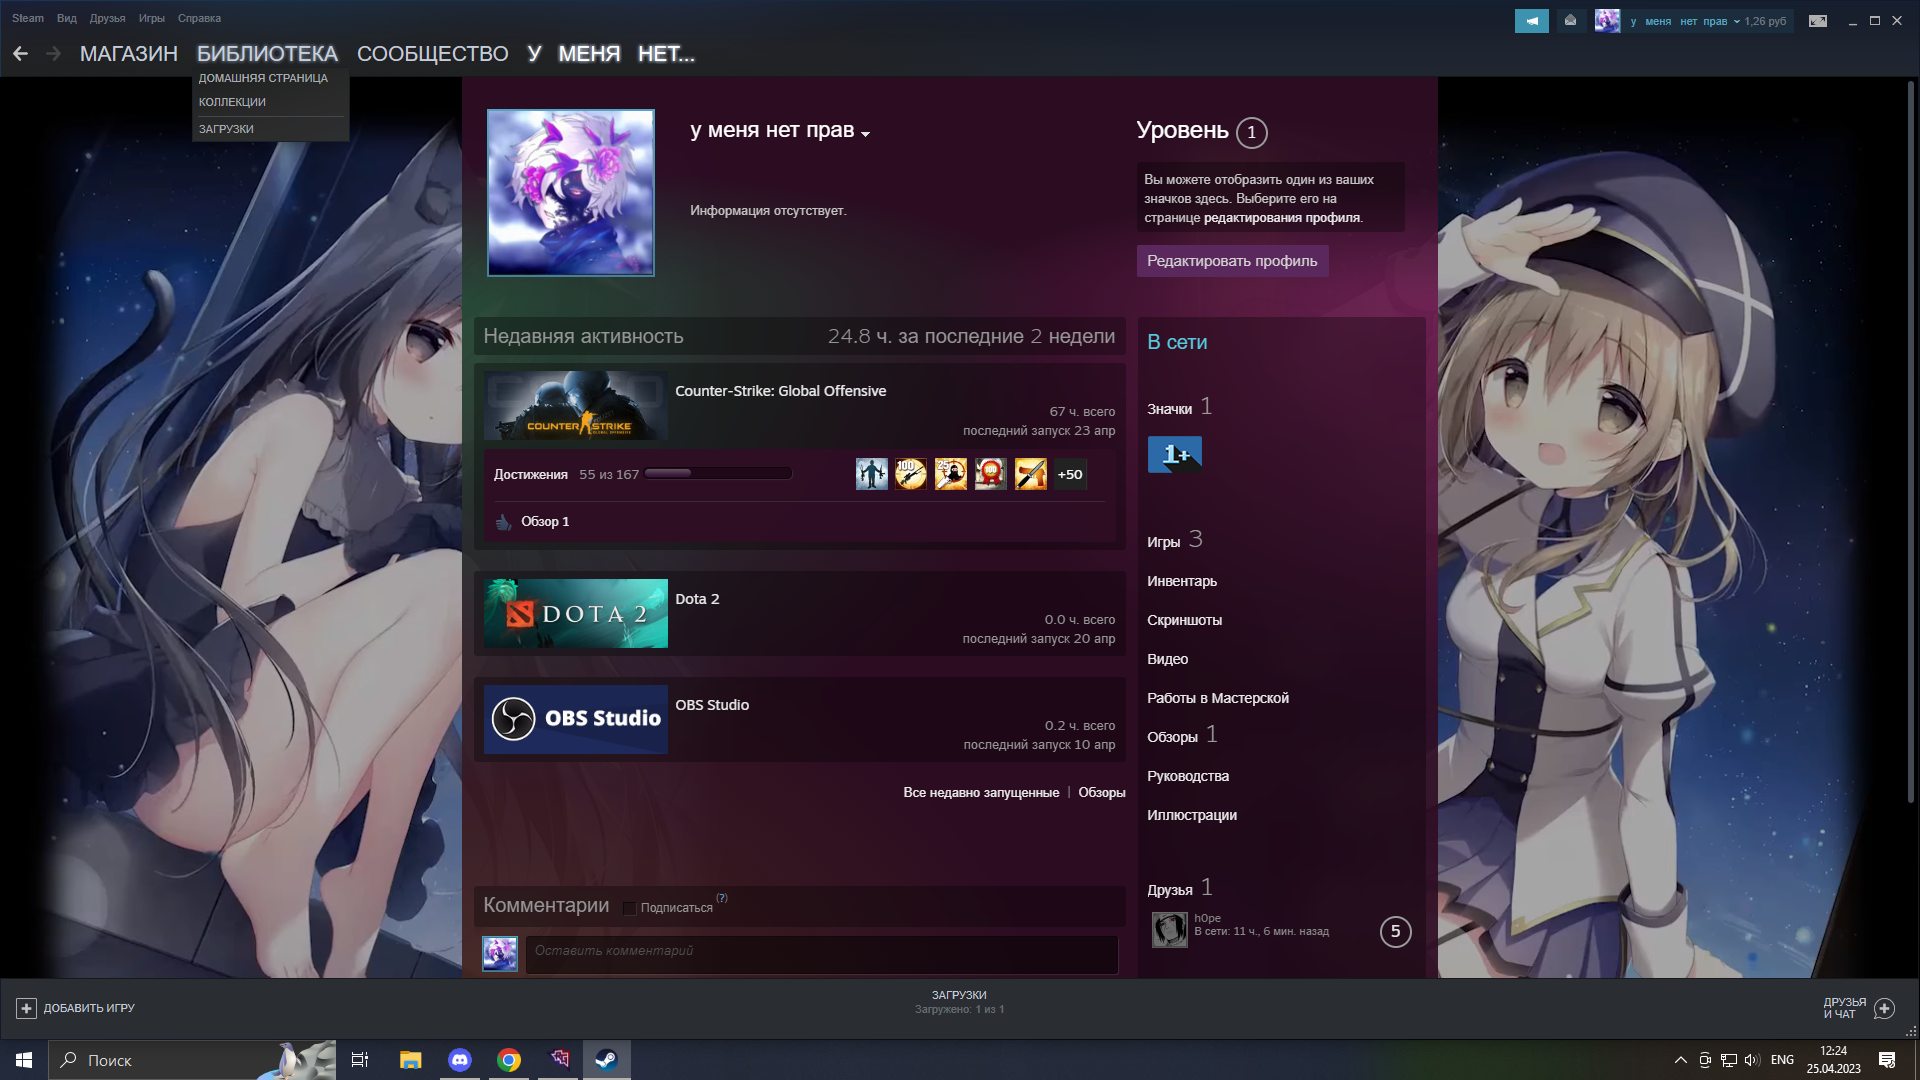Open the Инвентарь link
Image resolution: width=1920 pixels, height=1080 pixels.
(1182, 581)
